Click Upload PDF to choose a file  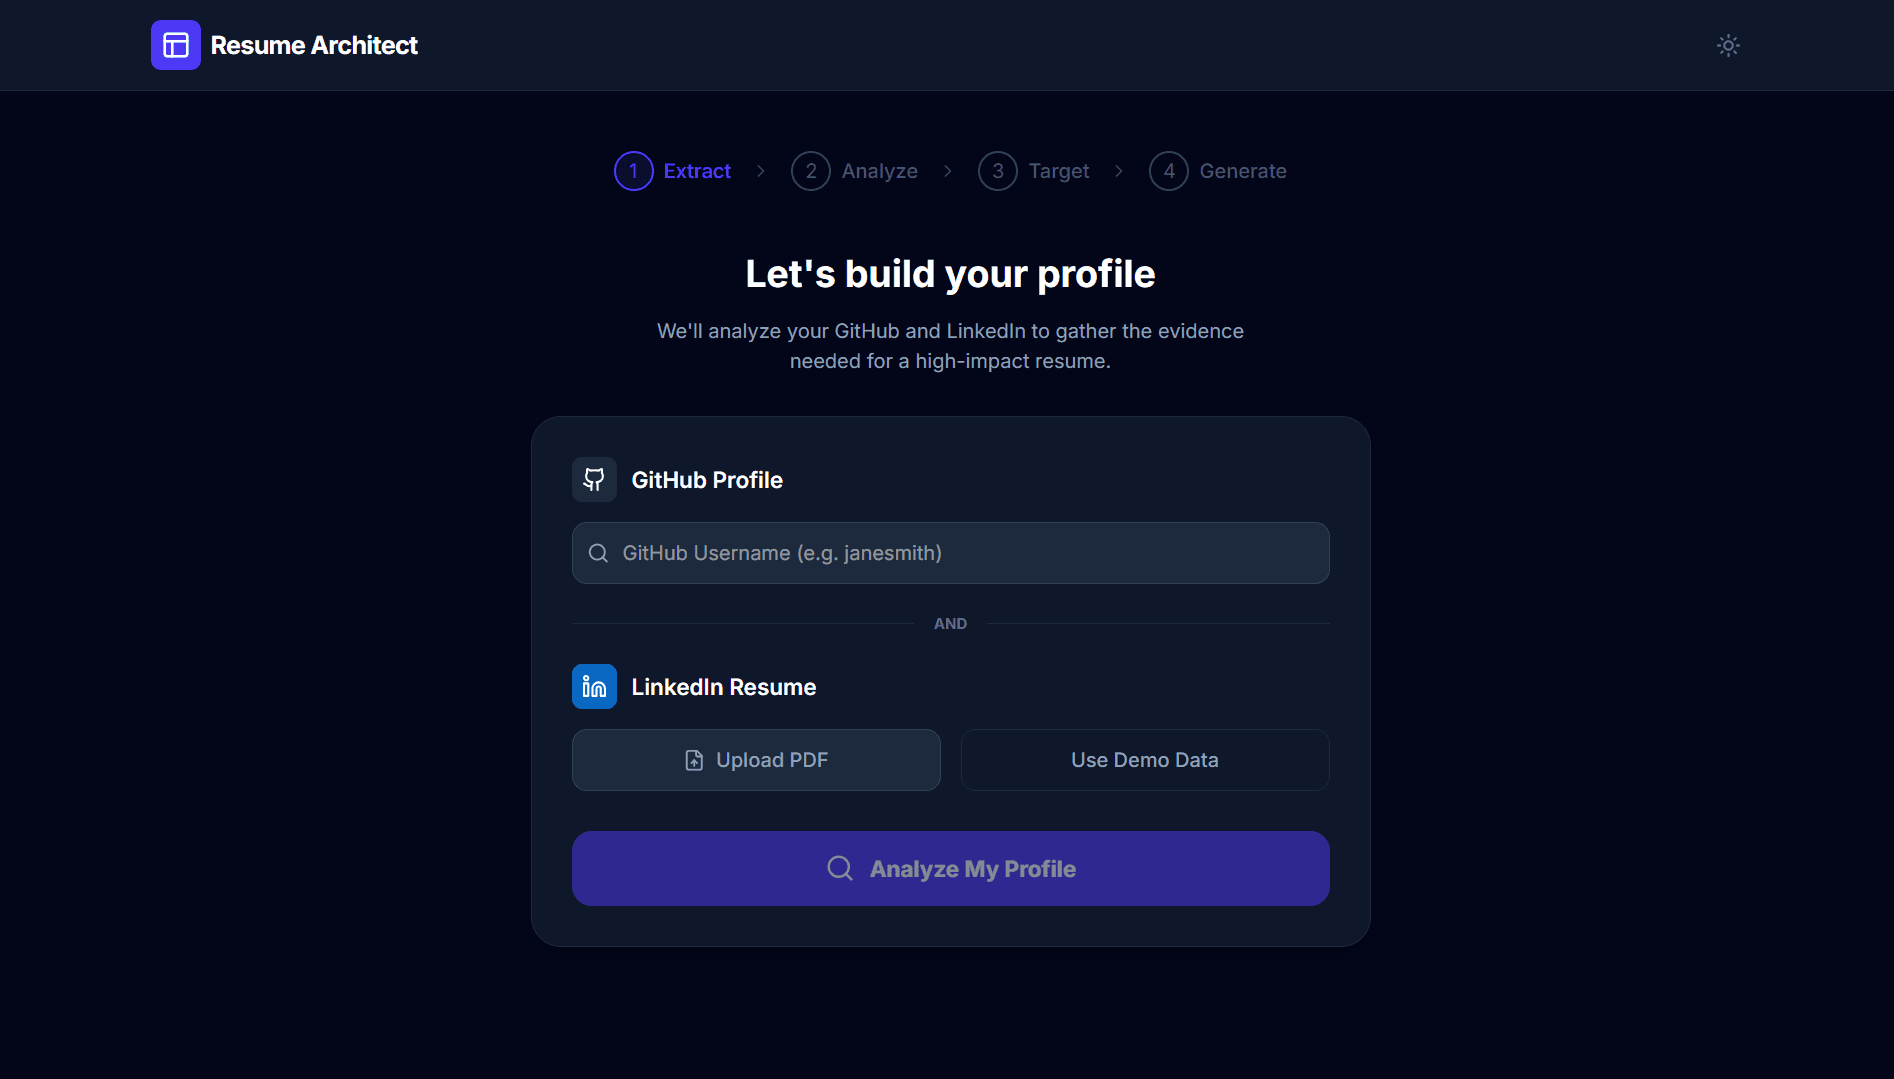(756, 760)
